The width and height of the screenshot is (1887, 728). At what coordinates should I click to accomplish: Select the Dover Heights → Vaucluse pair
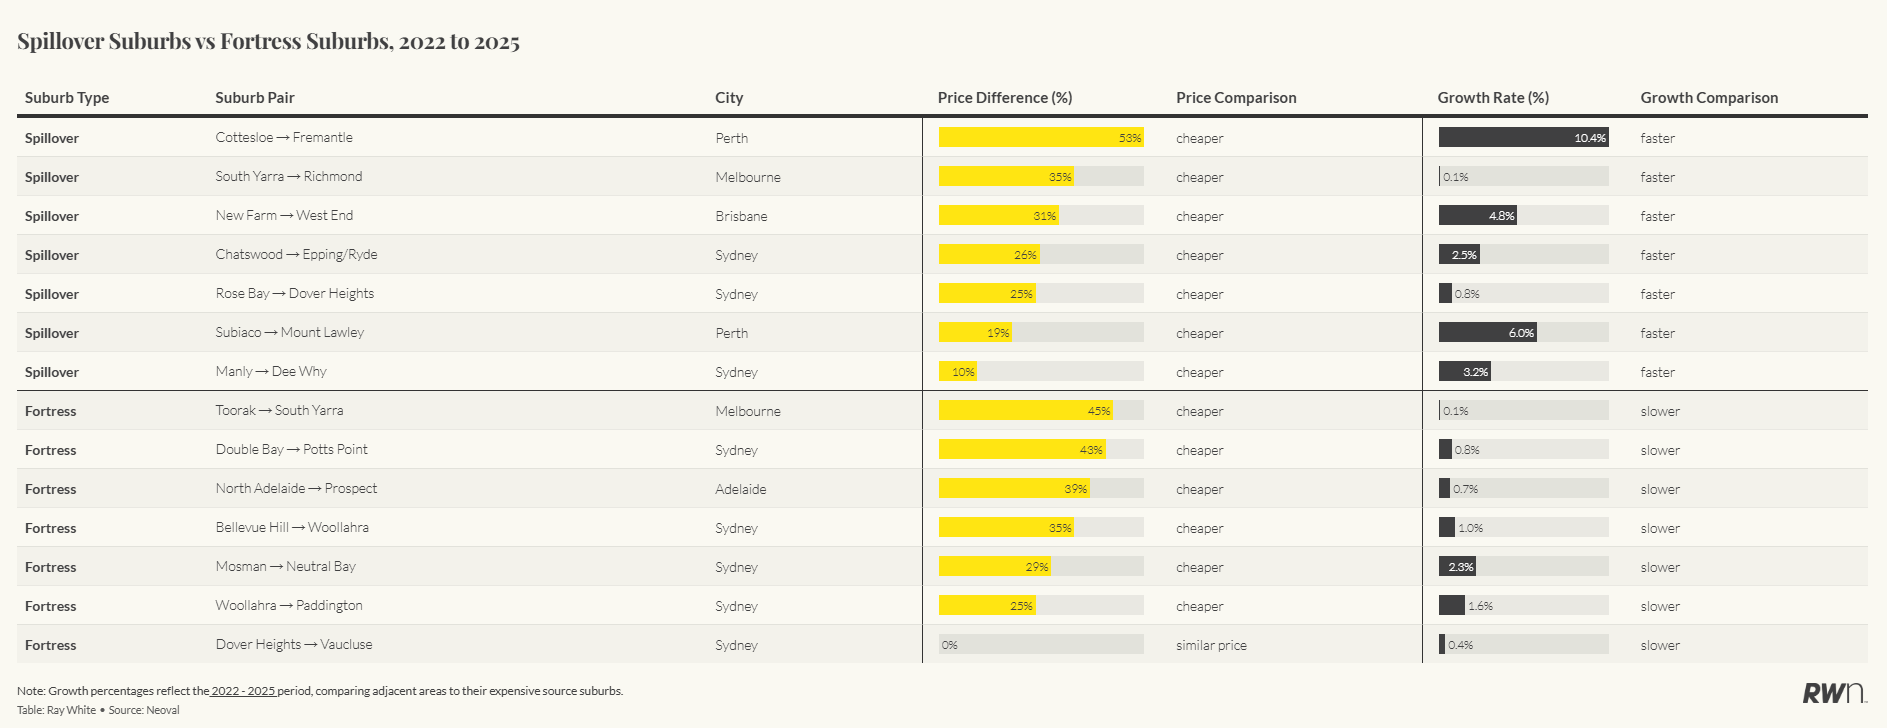[x=294, y=645]
